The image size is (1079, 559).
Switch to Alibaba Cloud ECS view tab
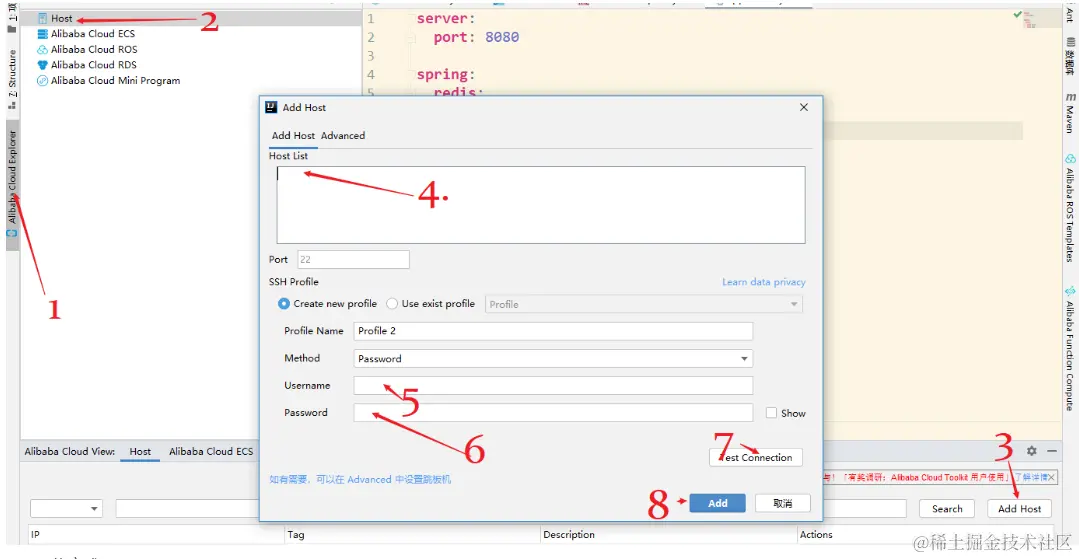point(211,452)
